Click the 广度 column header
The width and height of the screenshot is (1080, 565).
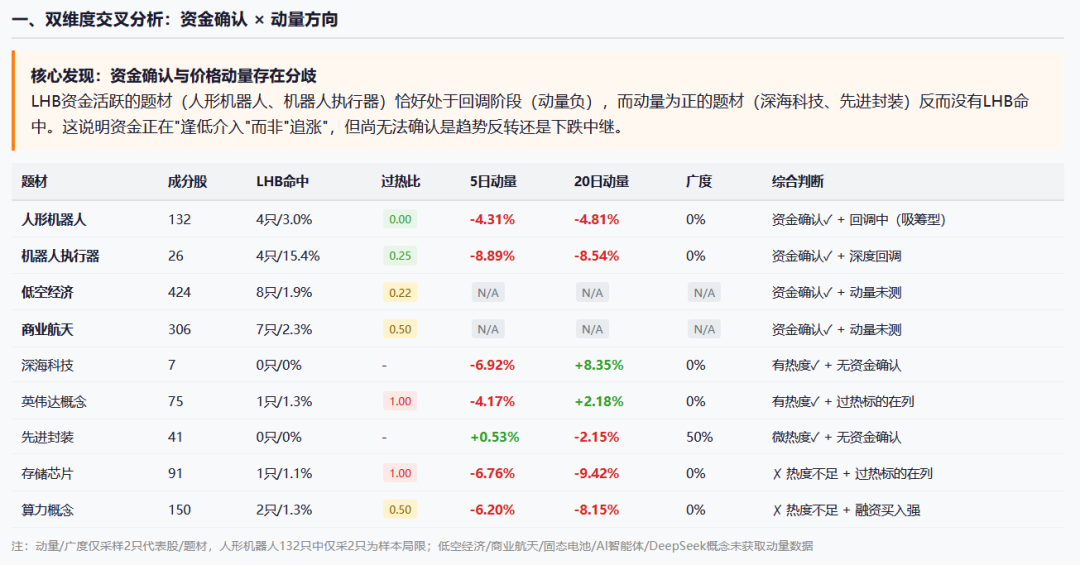click(698, 182)
